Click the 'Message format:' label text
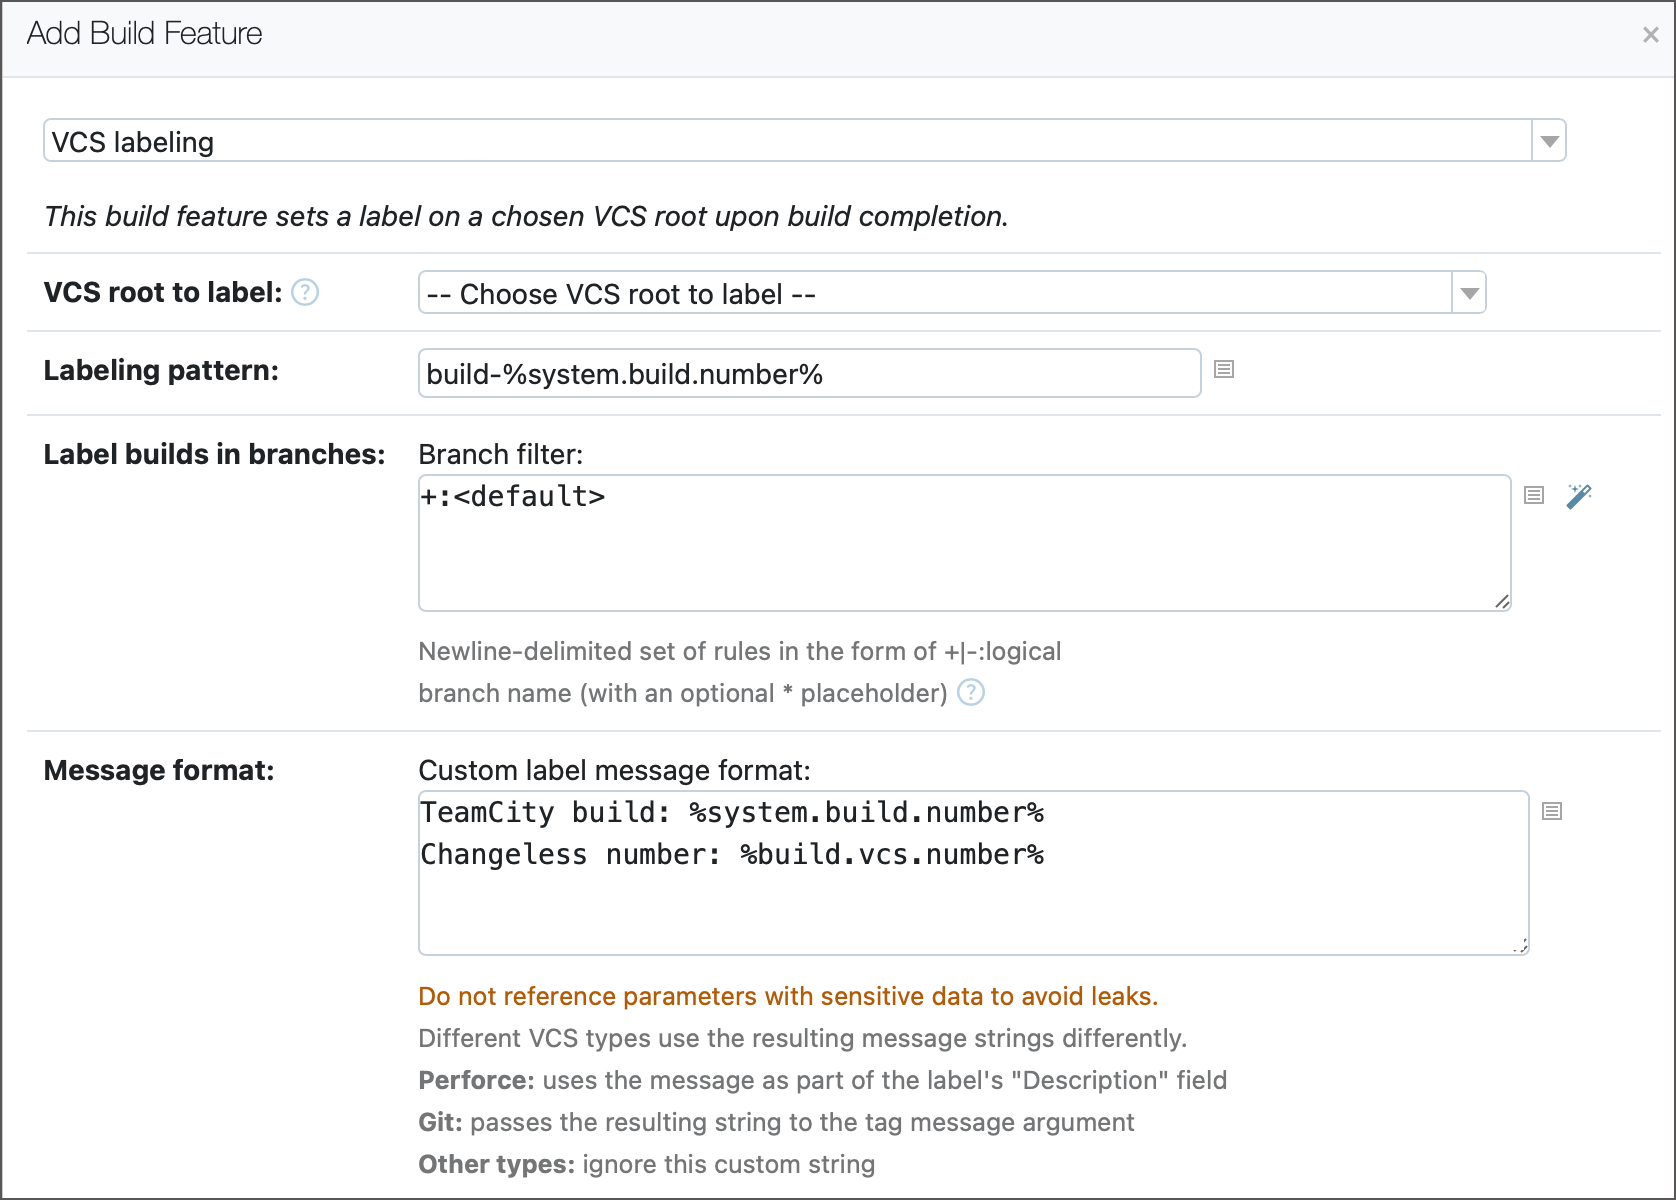Viewport: 1676px width, 1200px height. coord(159,770)
